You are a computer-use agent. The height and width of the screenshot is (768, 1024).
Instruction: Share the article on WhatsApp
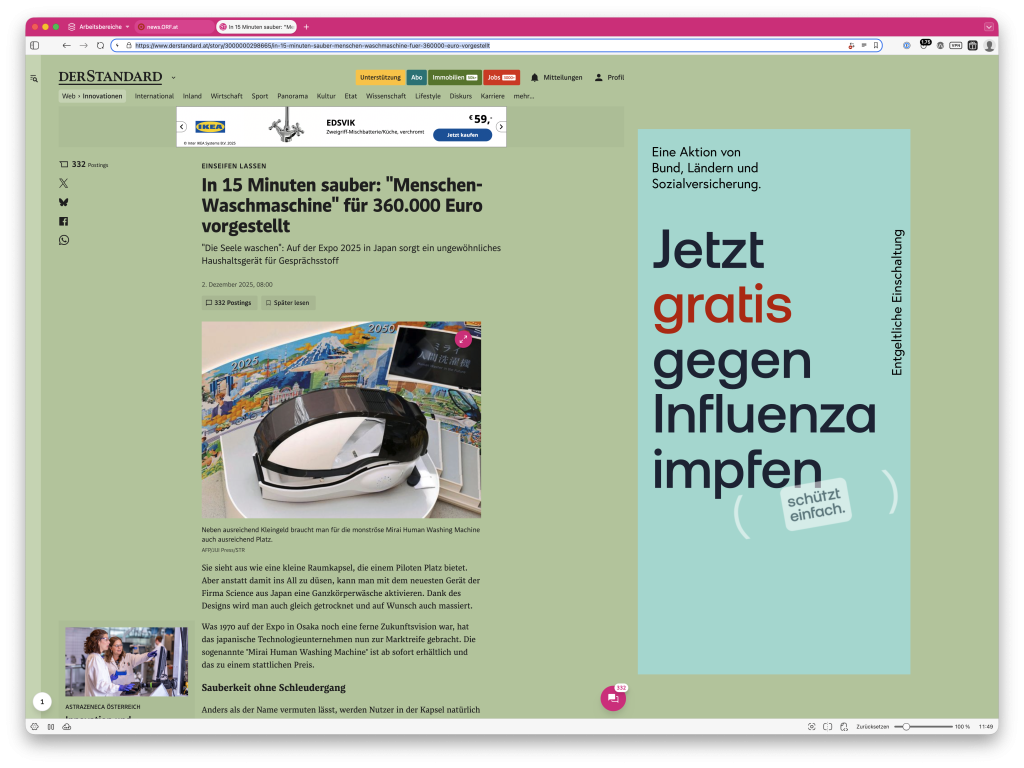point(63,240)
